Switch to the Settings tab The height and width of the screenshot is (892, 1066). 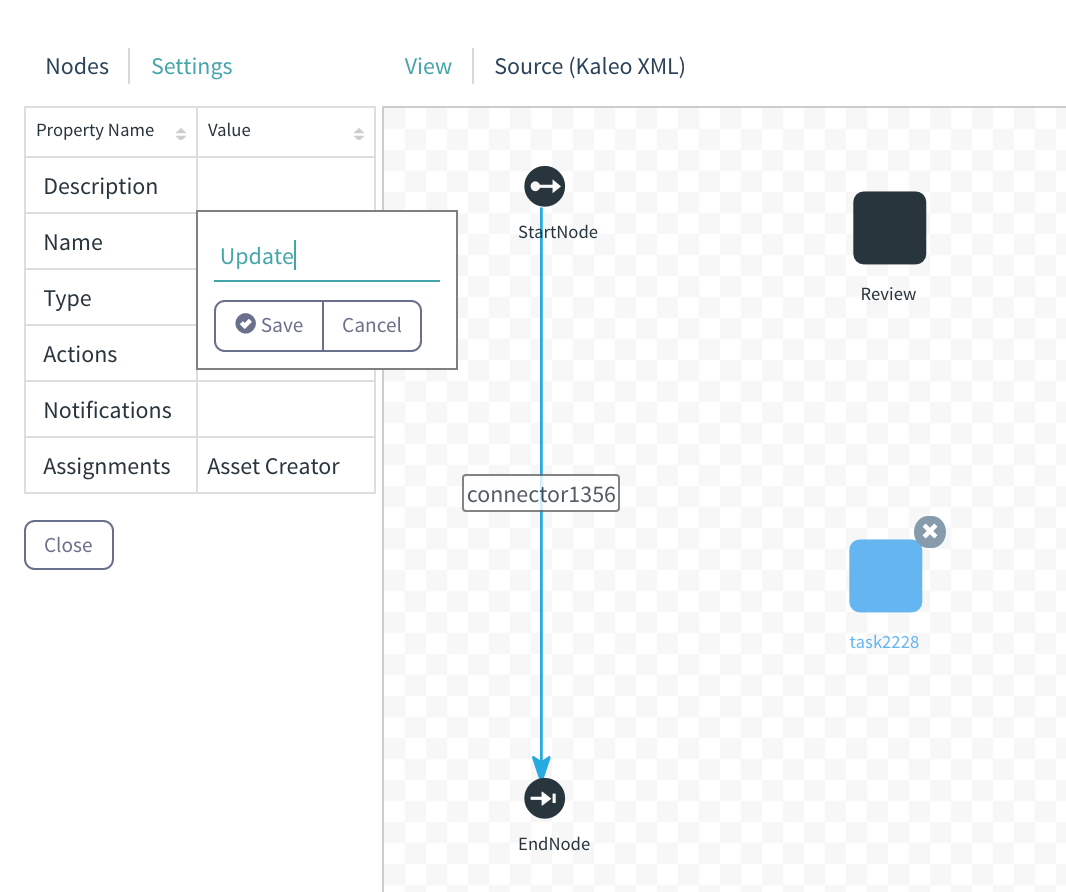coord(192,67)
